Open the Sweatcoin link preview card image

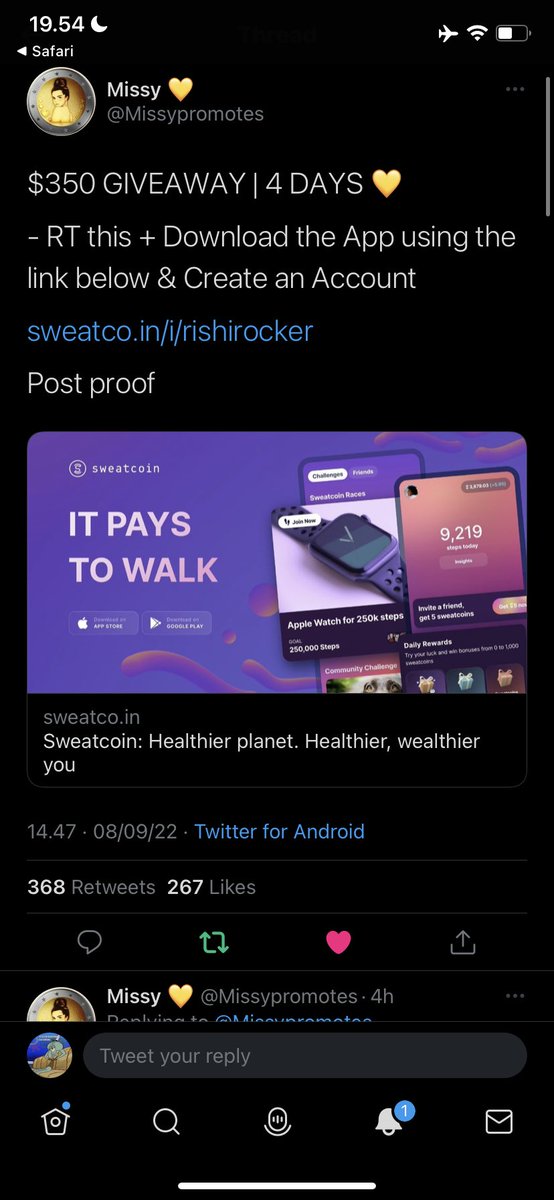pyautogui.click(x=277, y=562)
